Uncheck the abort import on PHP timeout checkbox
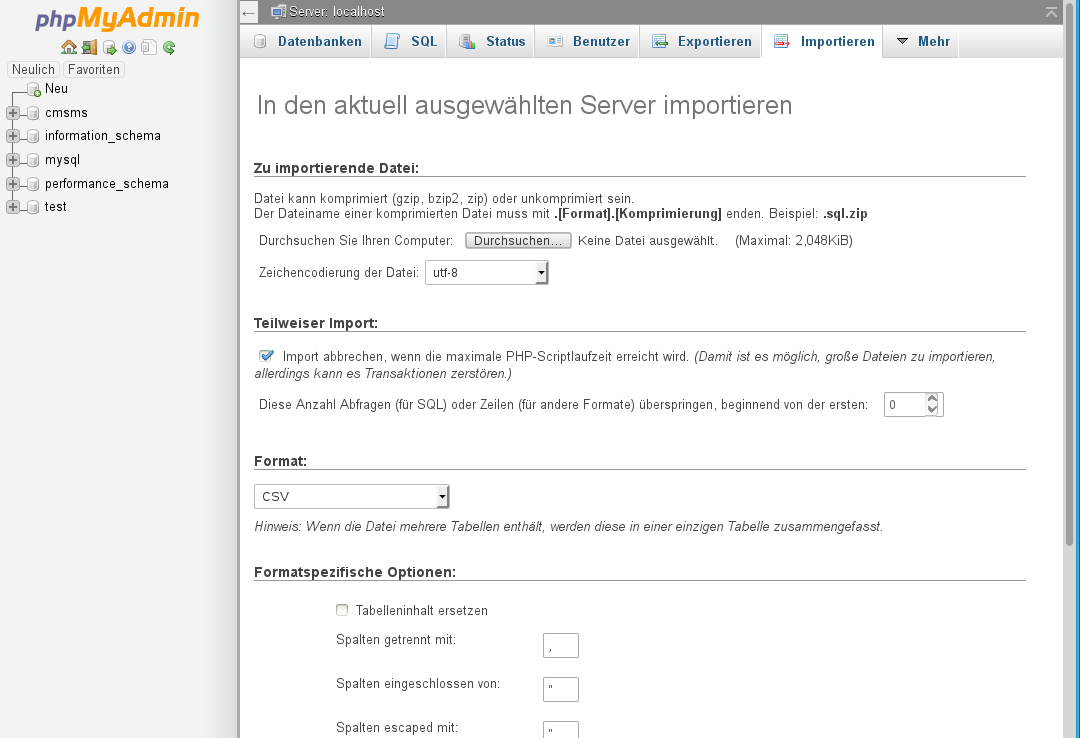1080x738 pixels. [266, 356]
